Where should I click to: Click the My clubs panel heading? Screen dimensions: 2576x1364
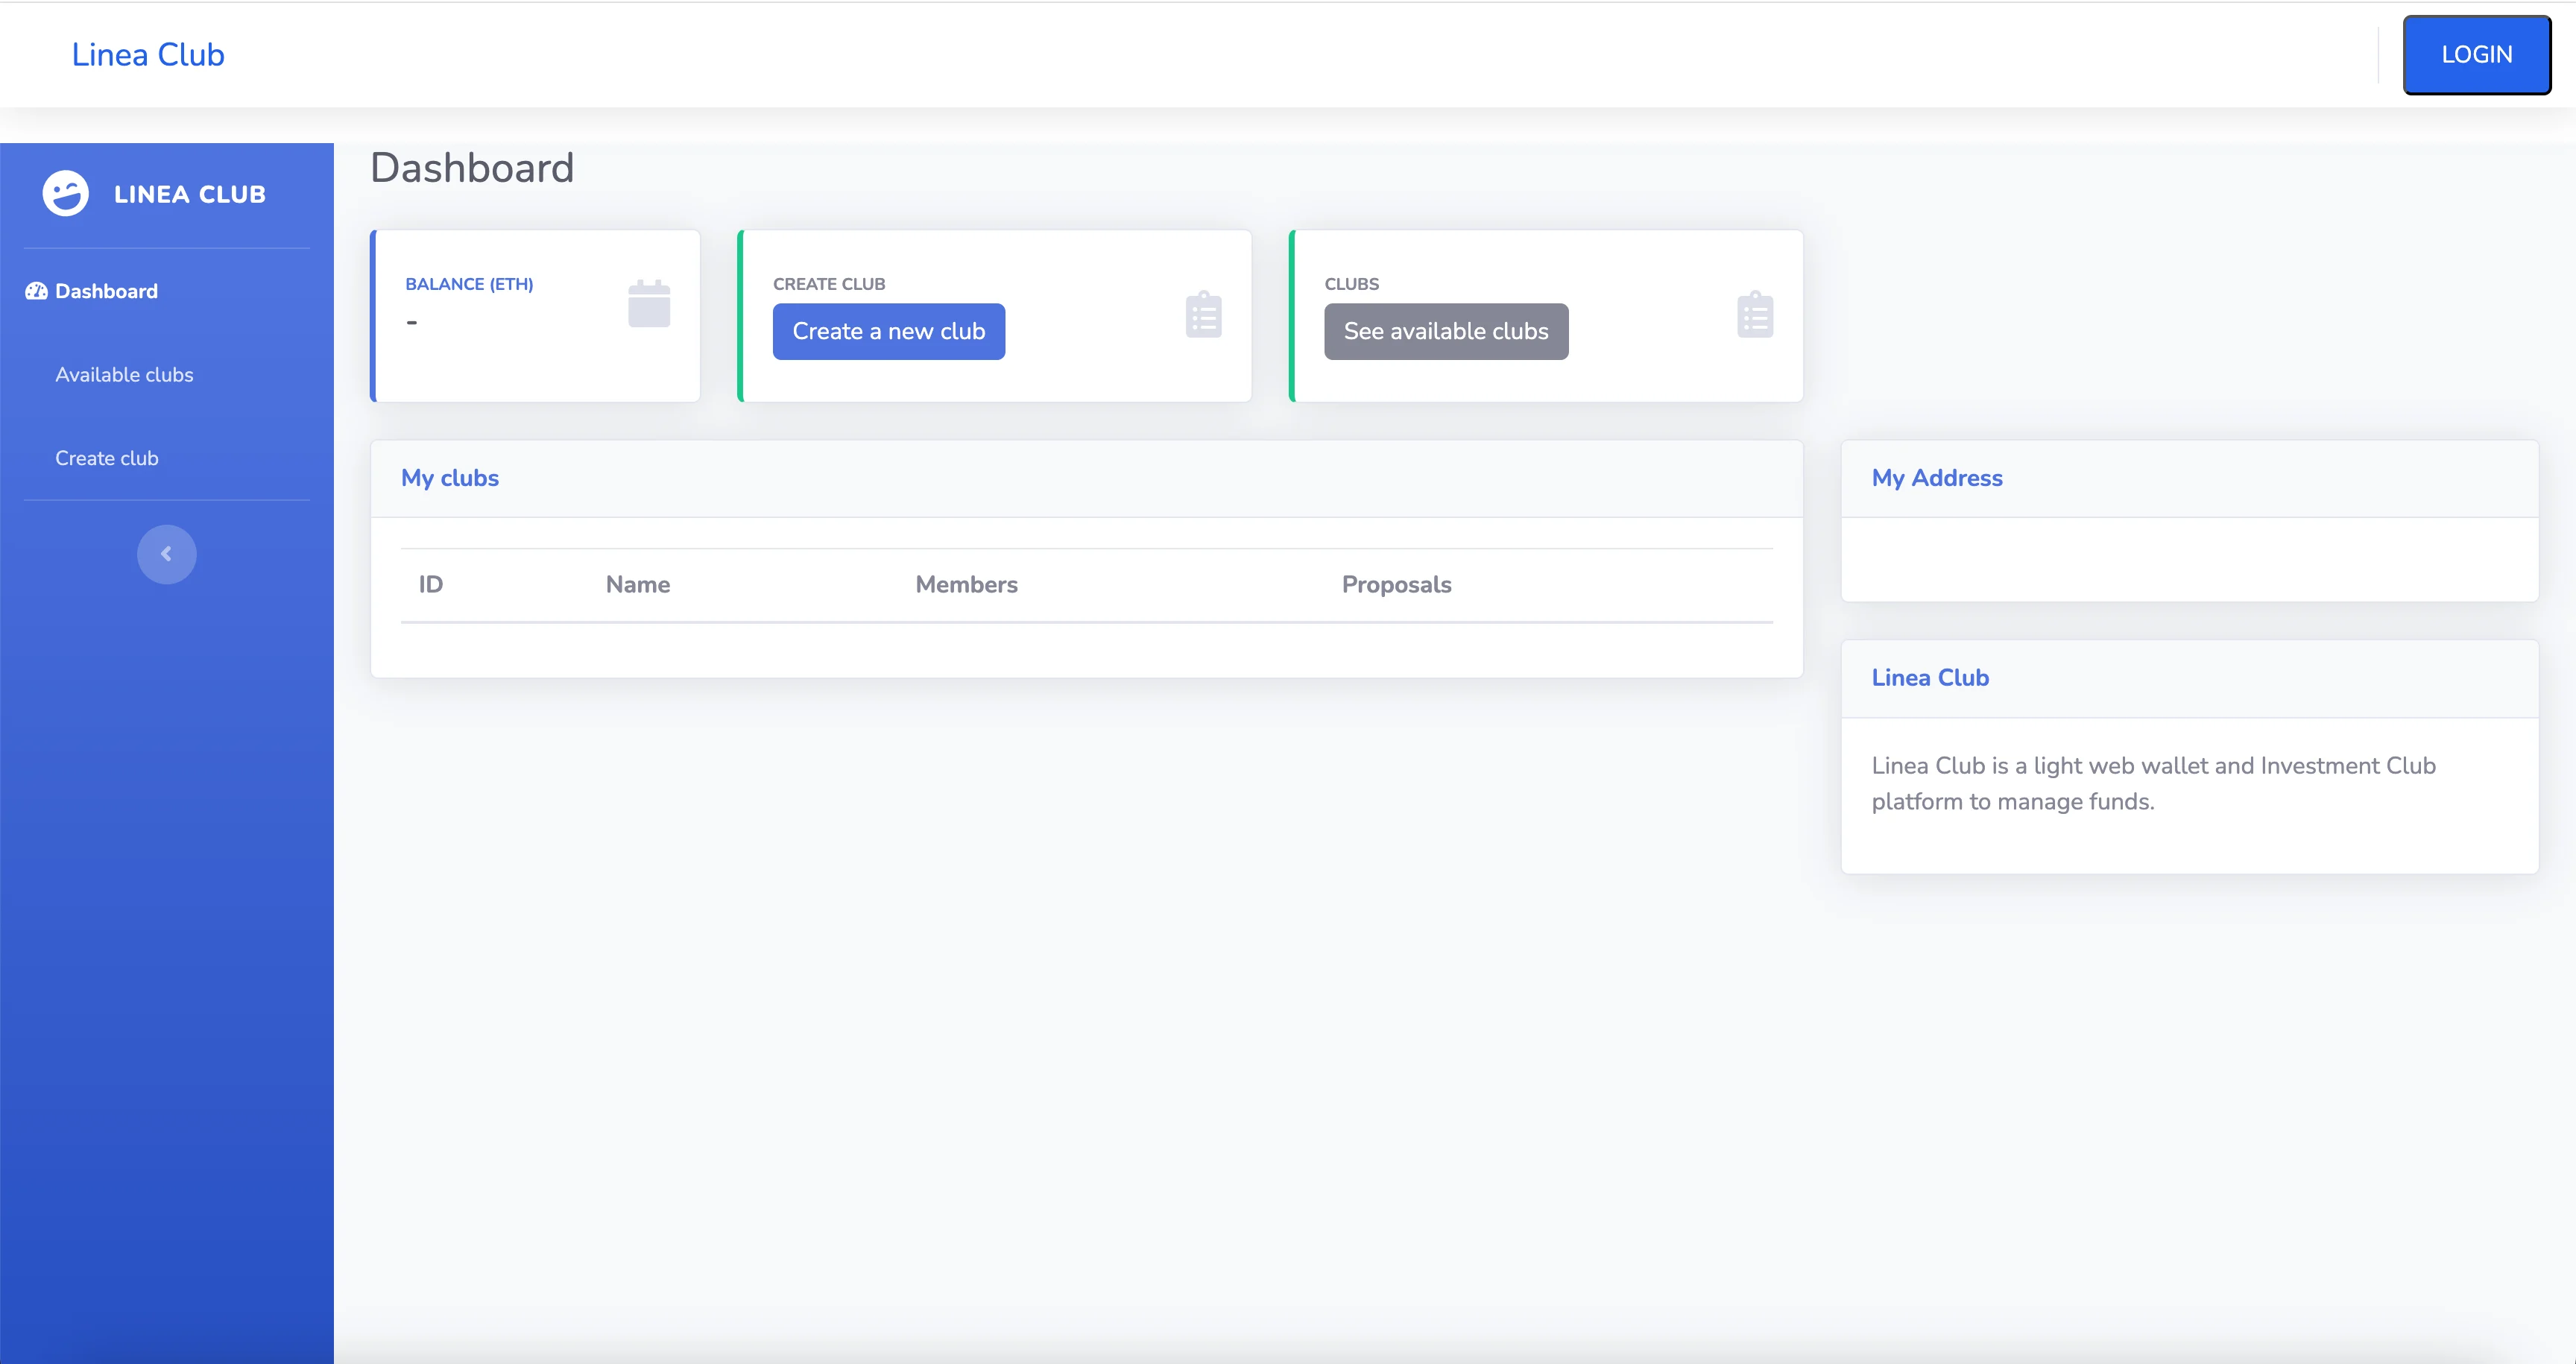coord(449,478)
